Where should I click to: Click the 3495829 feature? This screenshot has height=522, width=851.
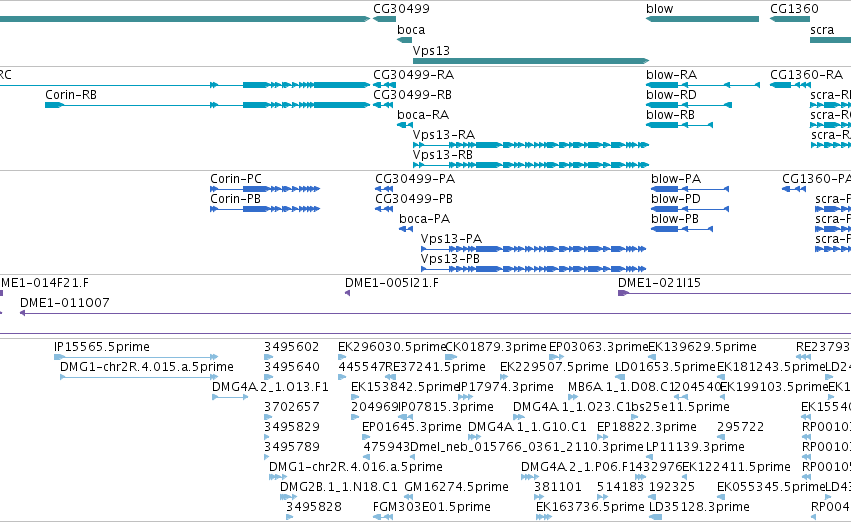pyautogui.click(x=266, y=437)
